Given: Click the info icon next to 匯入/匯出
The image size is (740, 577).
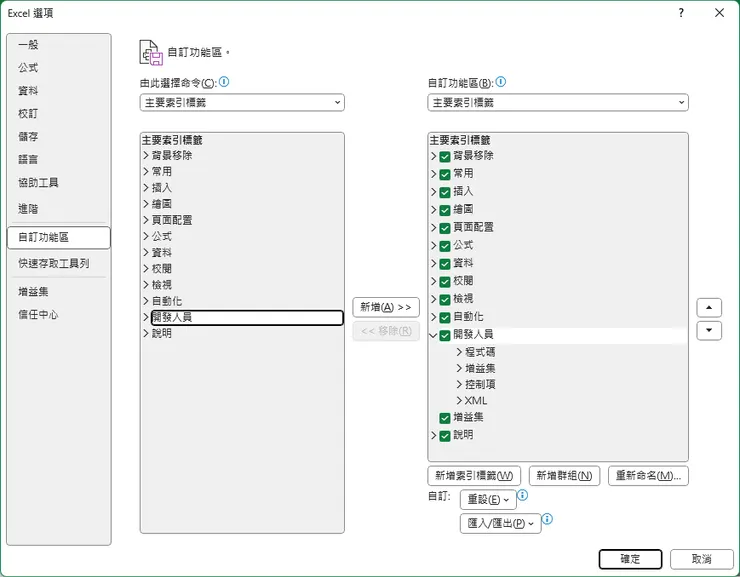Looking at the screenshot, I should click(x=547, y=519).
